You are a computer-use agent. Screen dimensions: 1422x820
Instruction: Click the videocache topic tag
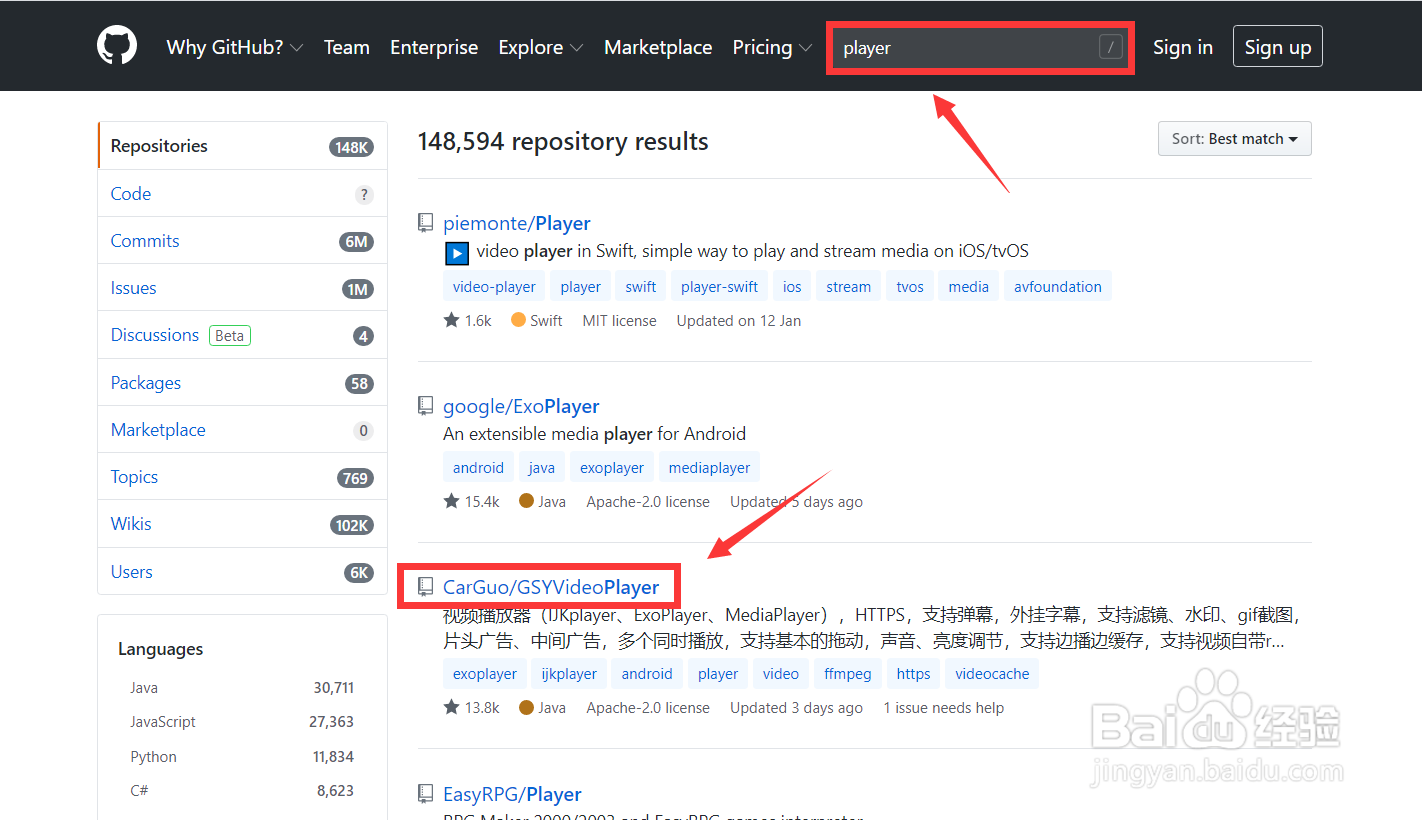992,674
